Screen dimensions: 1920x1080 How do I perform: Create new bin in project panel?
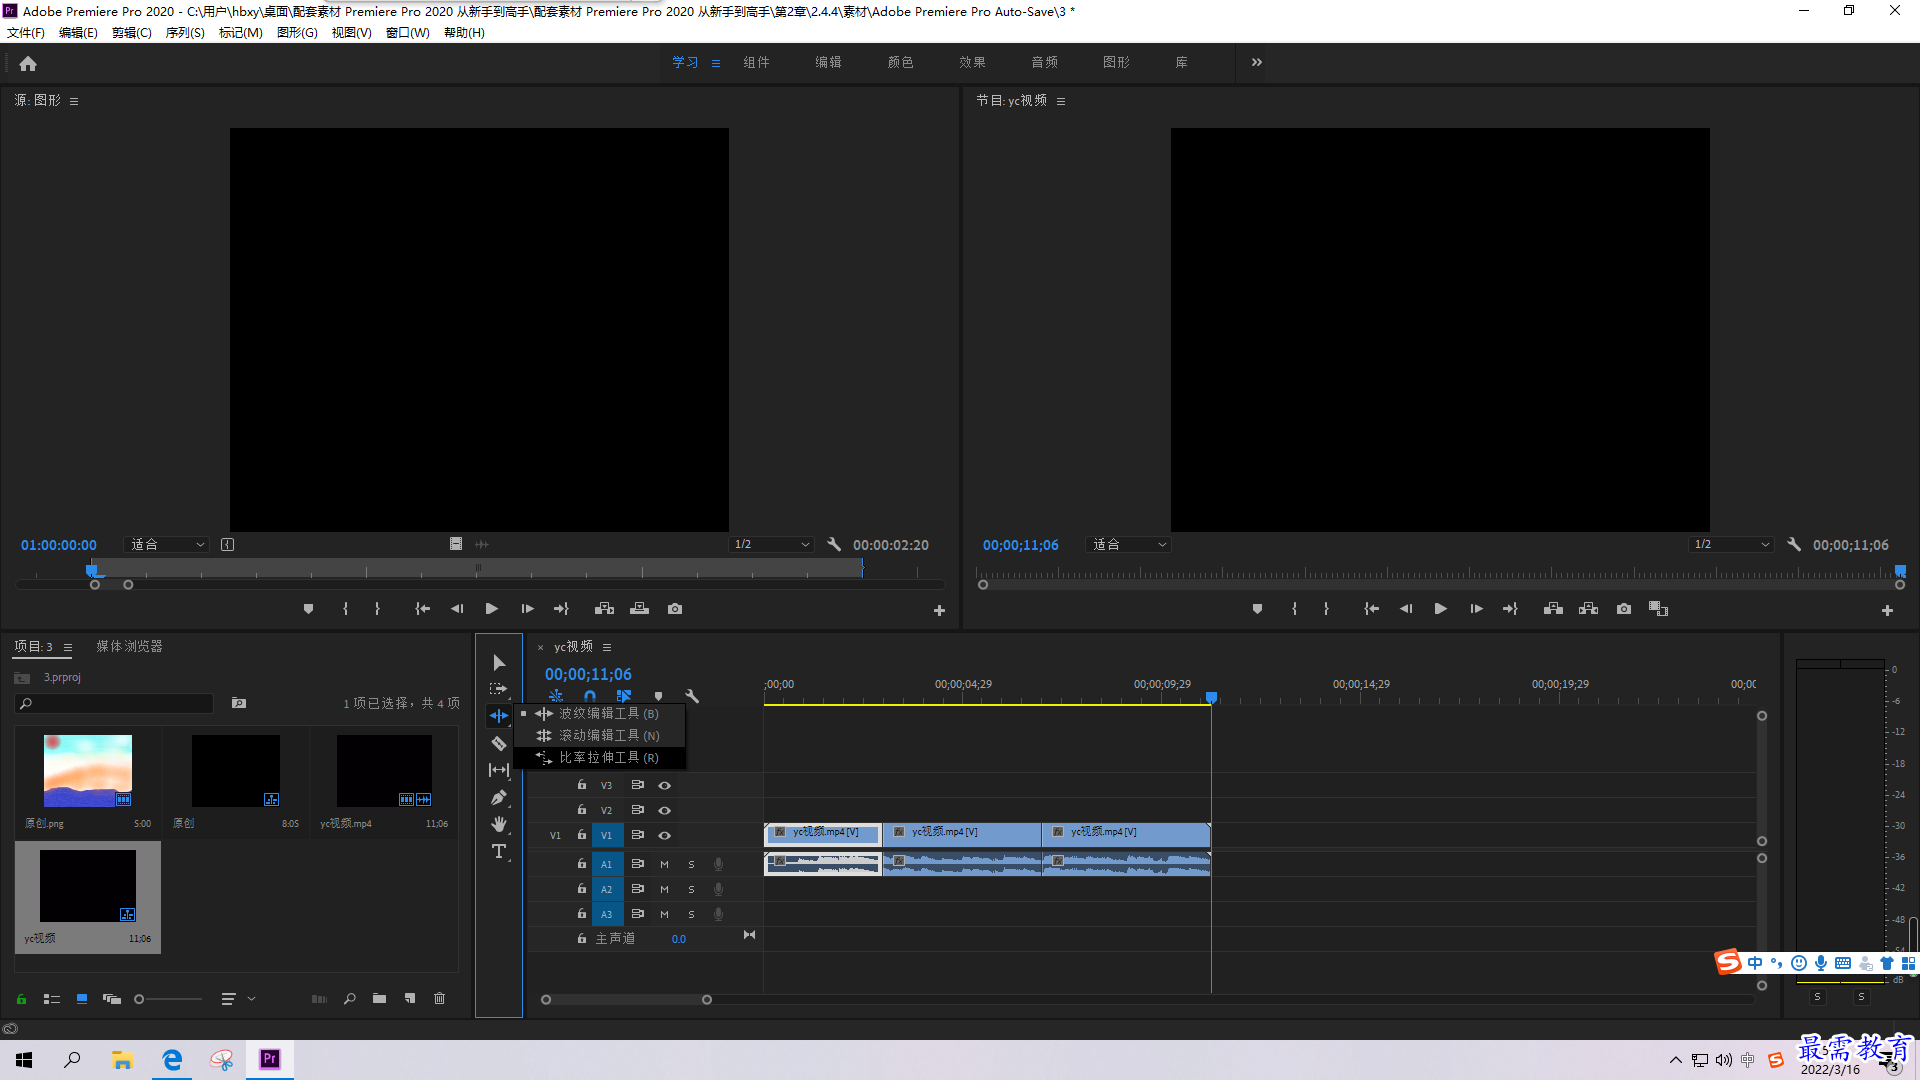[x=379, y=999]
